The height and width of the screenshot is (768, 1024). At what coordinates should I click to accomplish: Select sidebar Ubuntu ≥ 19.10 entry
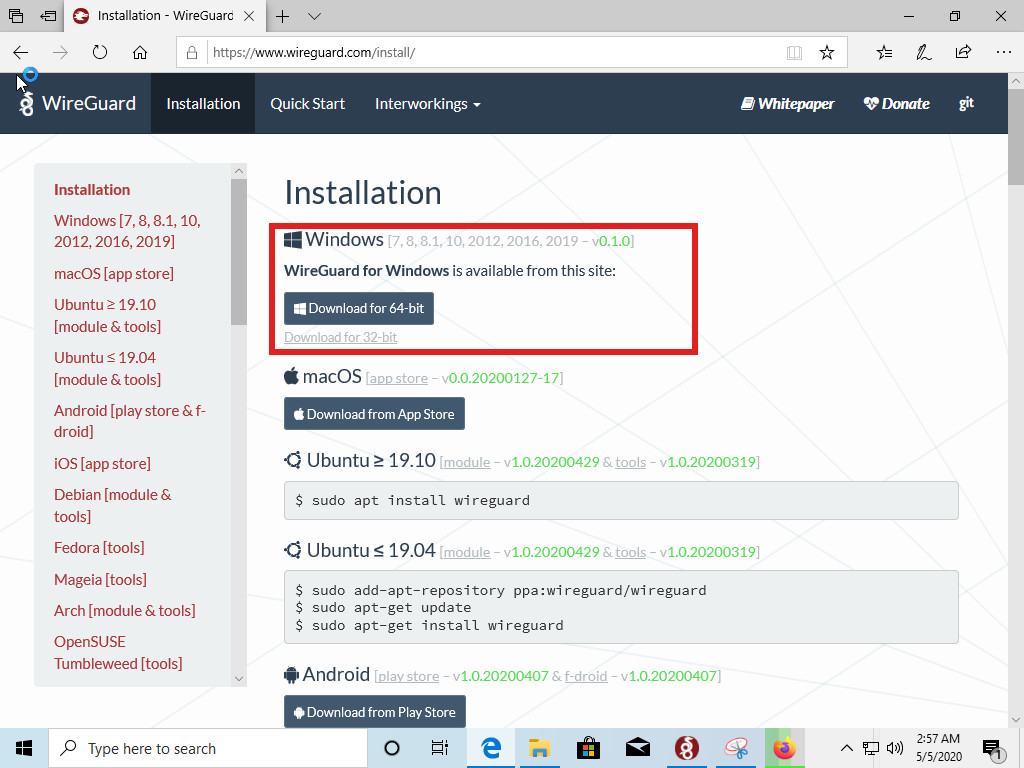click(107, 315)
